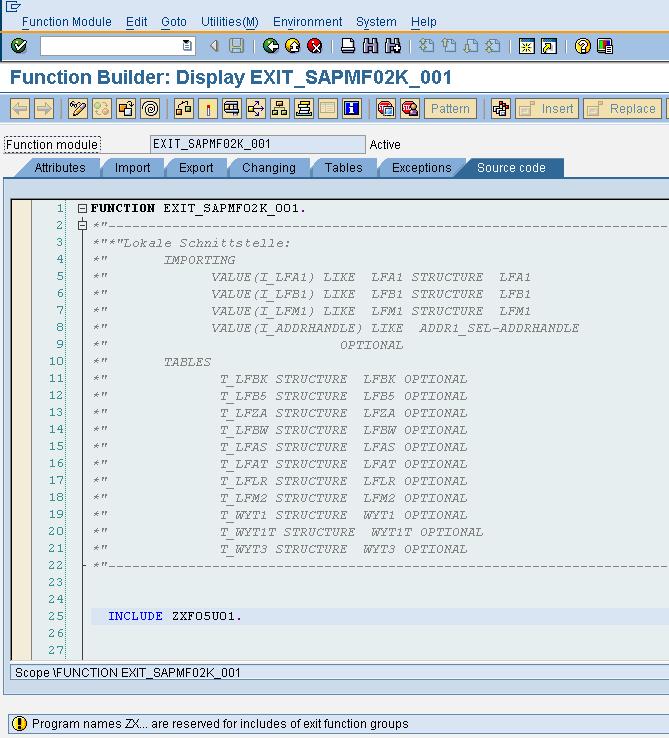This screenshot has width=669, height=738.
Task: Open the Environment menu
Action: pyautogui.click(x=307, y=22)
